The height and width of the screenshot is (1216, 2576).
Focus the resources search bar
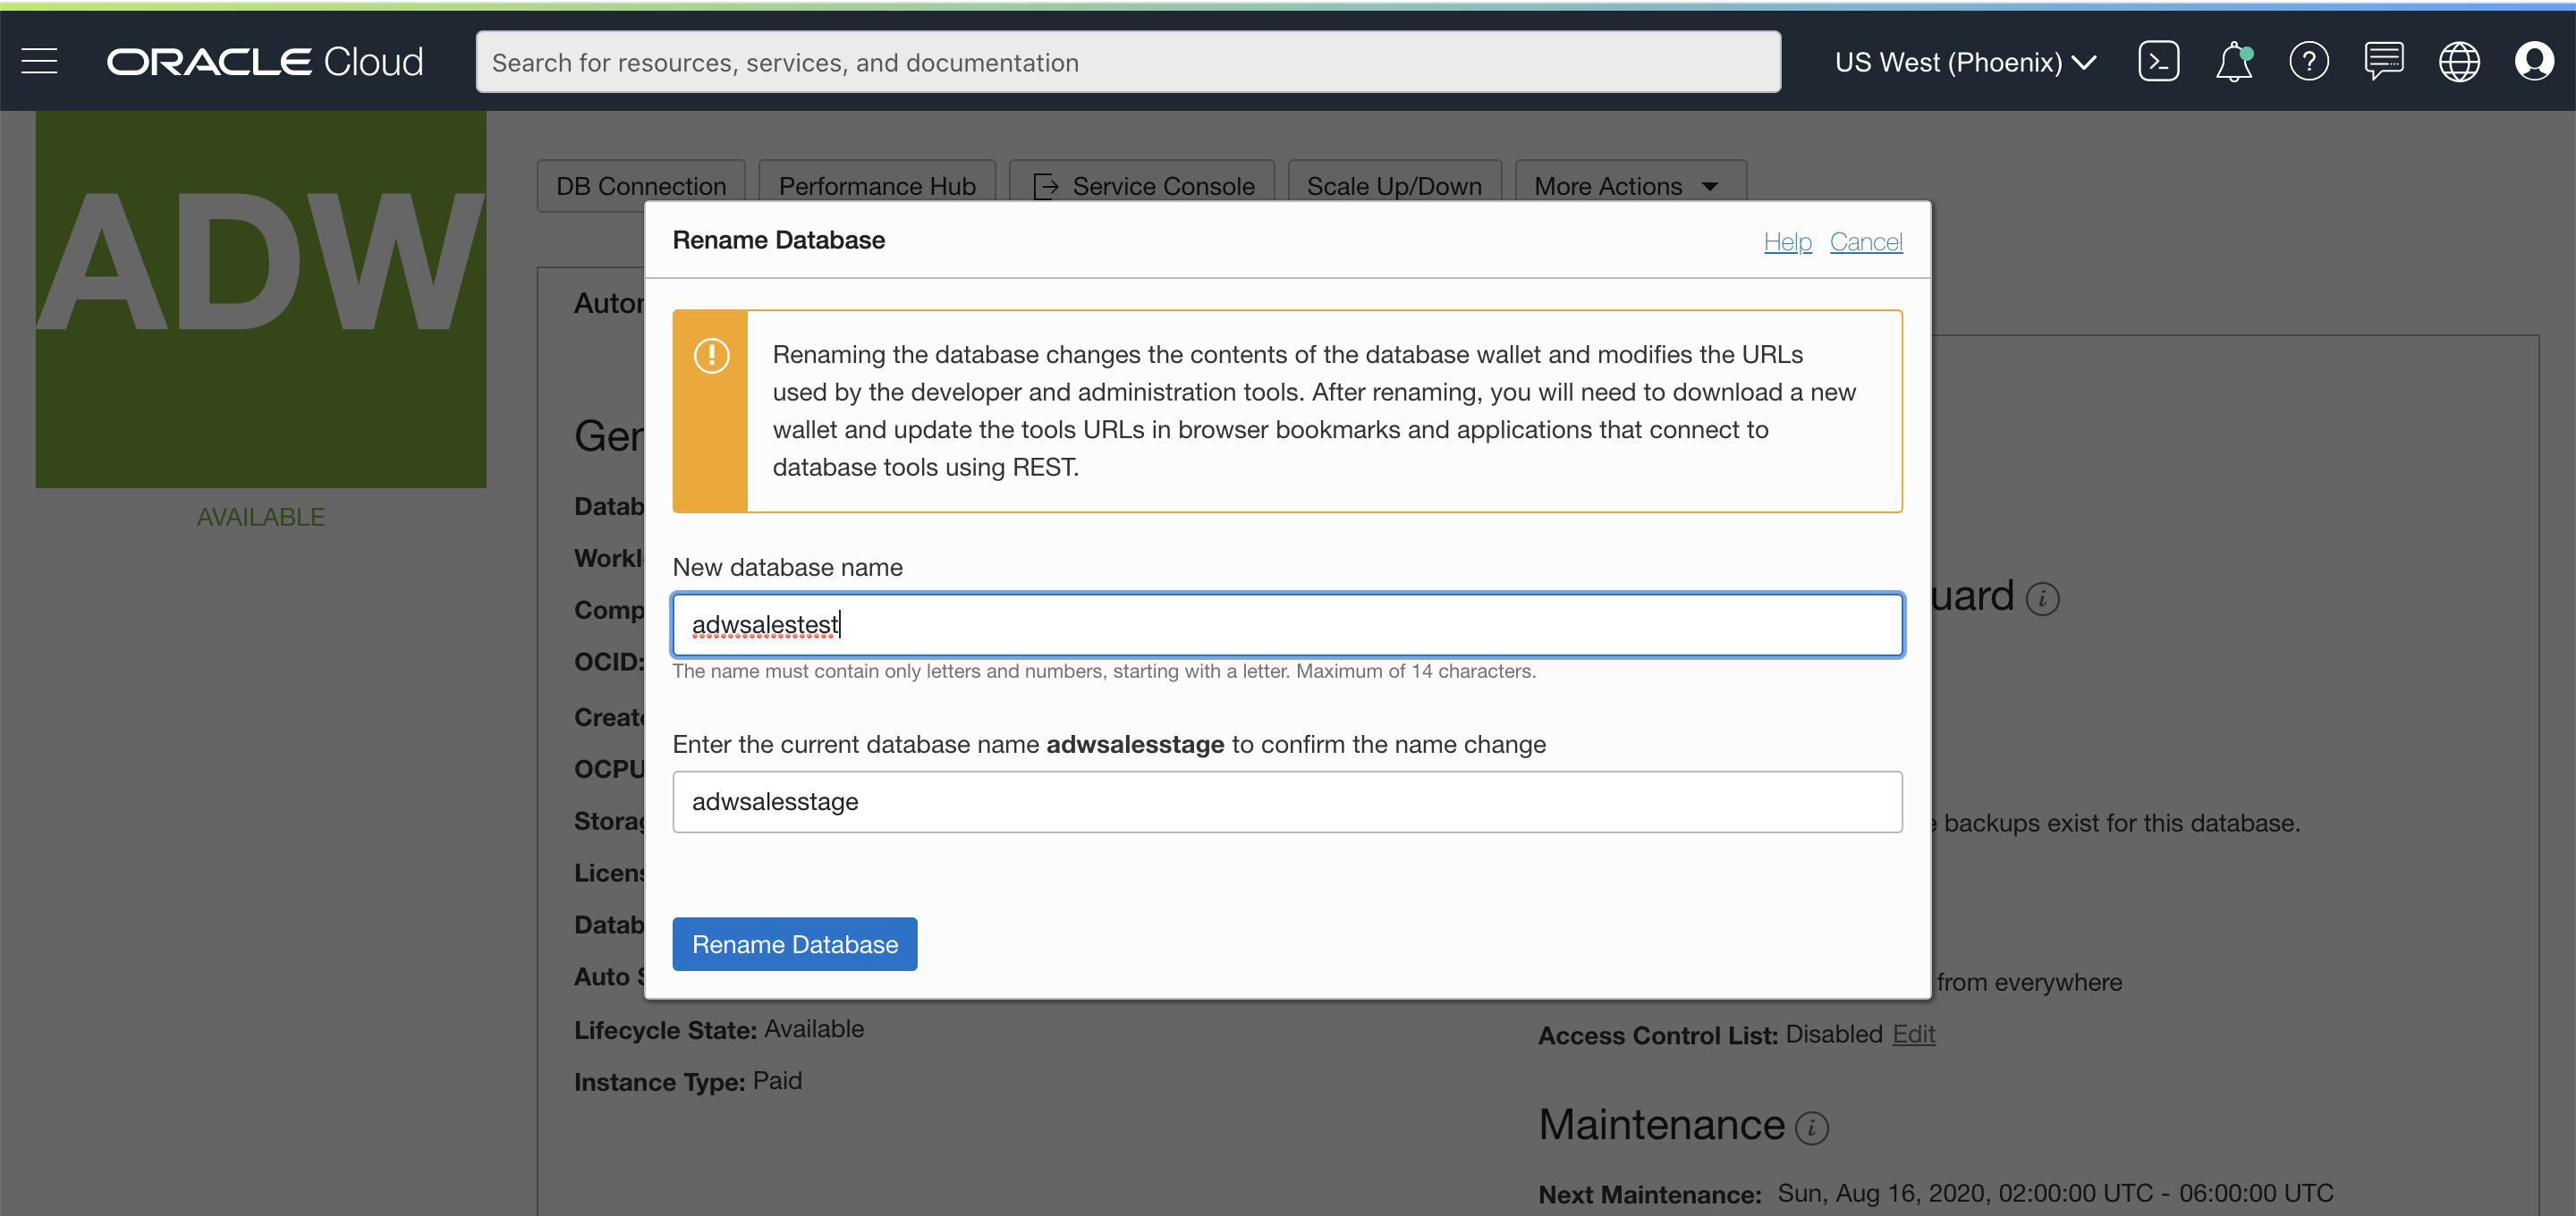click(x=1127, y=62)
